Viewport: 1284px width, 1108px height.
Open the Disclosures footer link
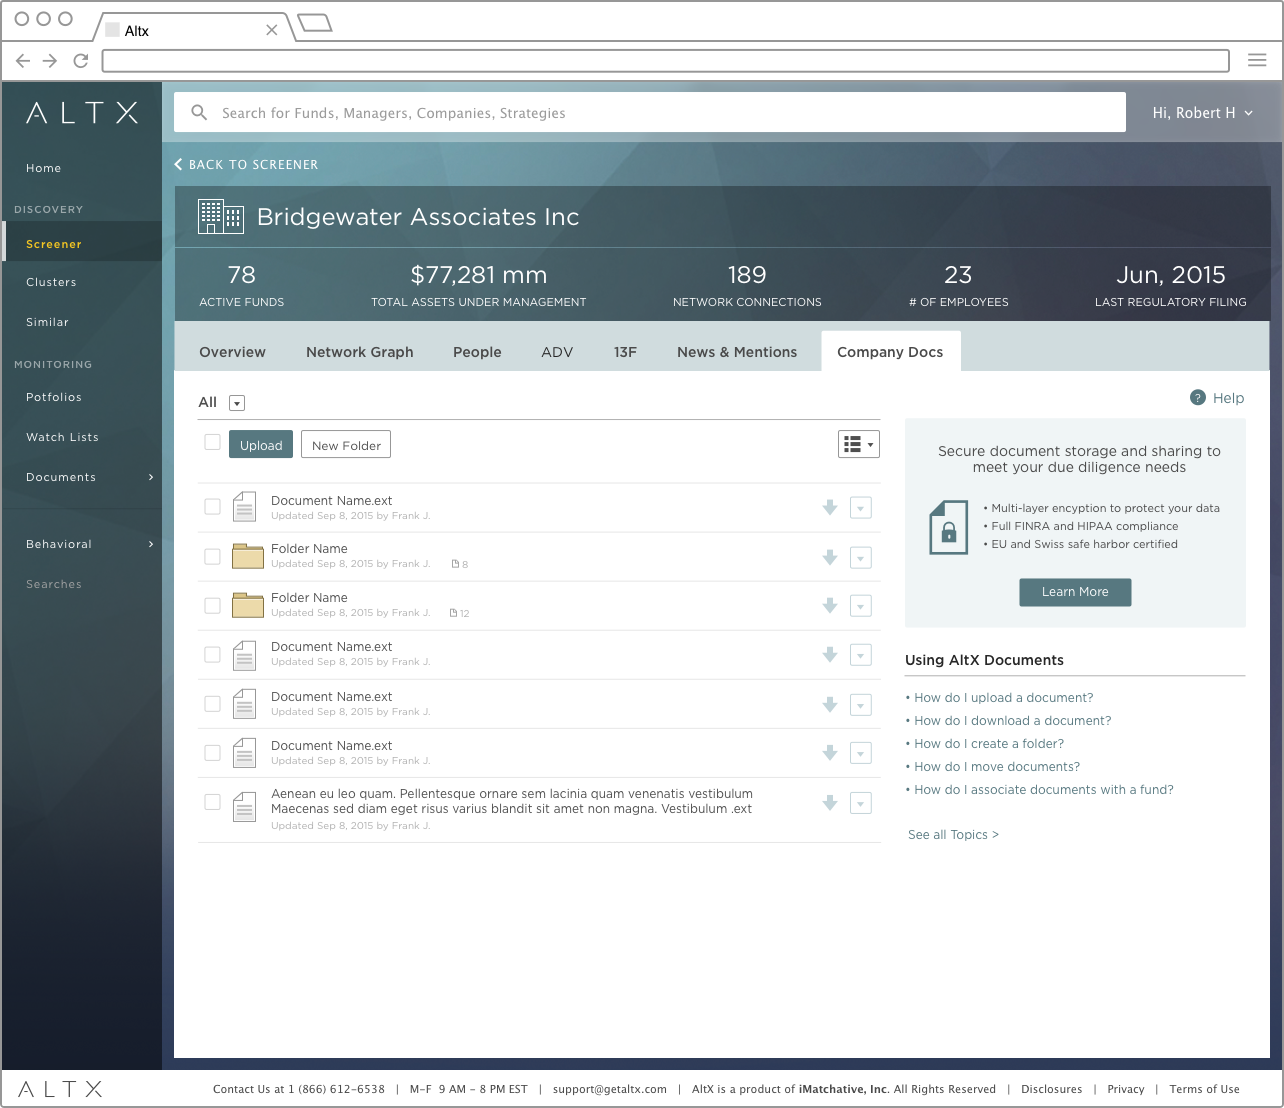1051,1089
